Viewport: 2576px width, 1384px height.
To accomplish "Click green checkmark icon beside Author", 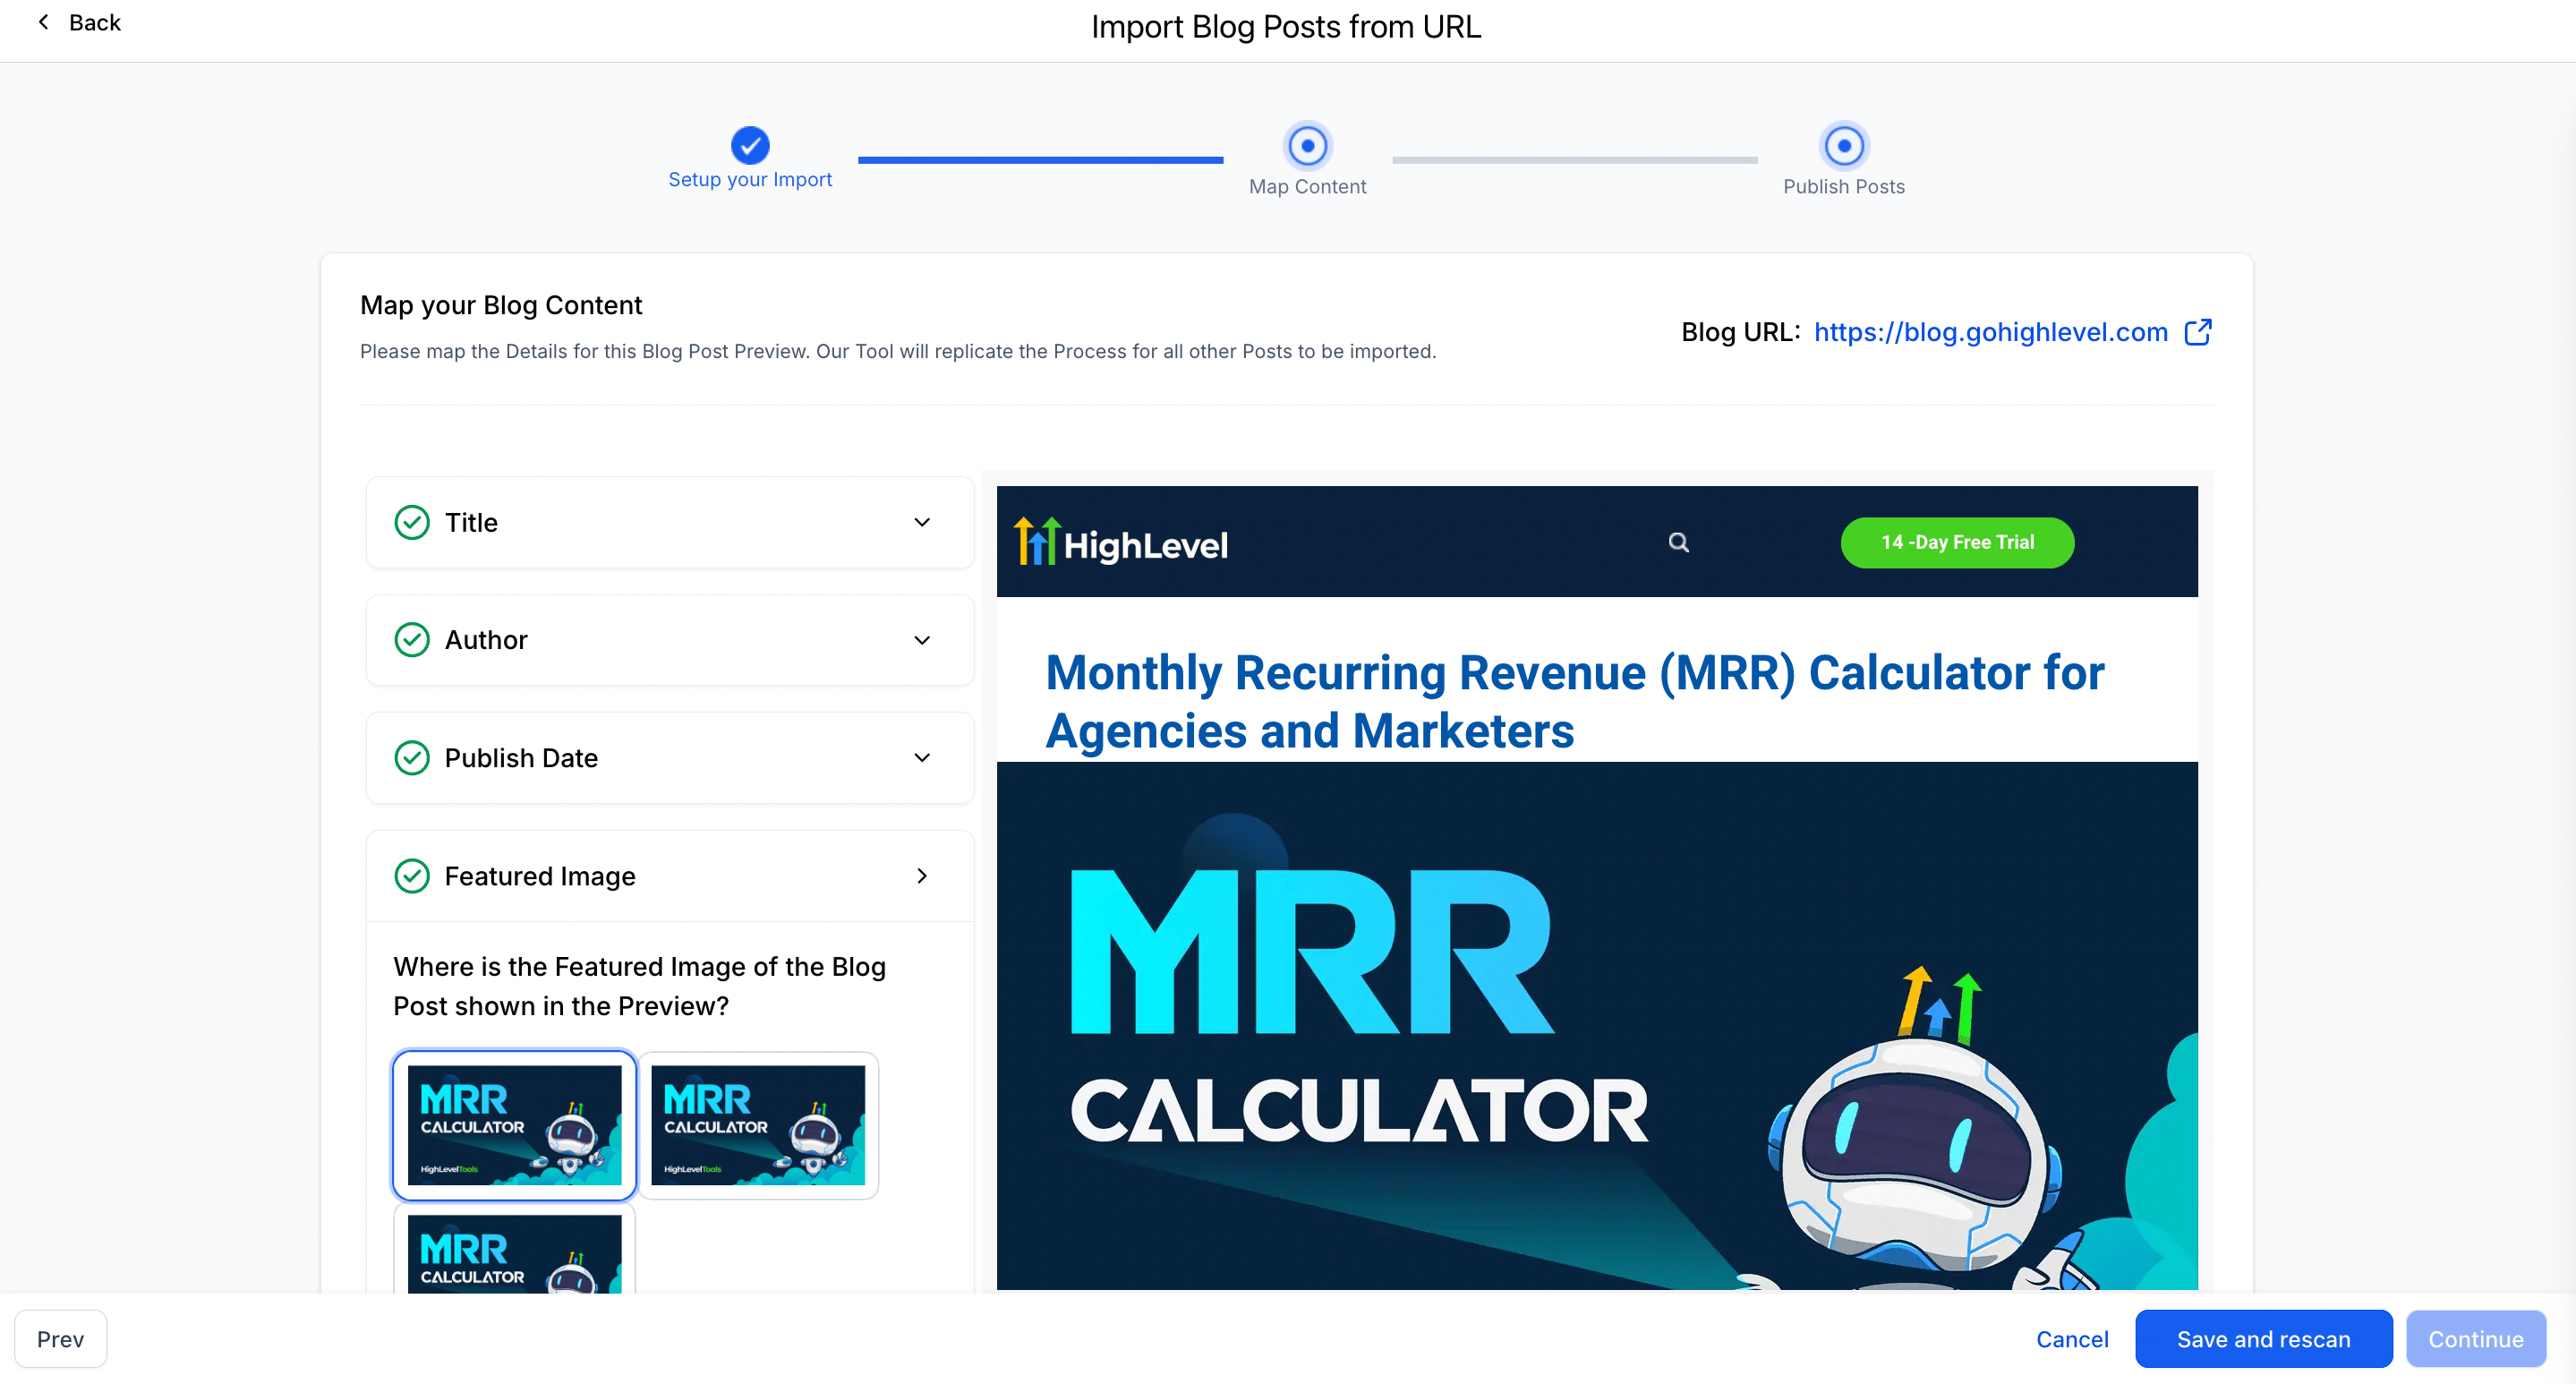I will (x=411, y=640).
